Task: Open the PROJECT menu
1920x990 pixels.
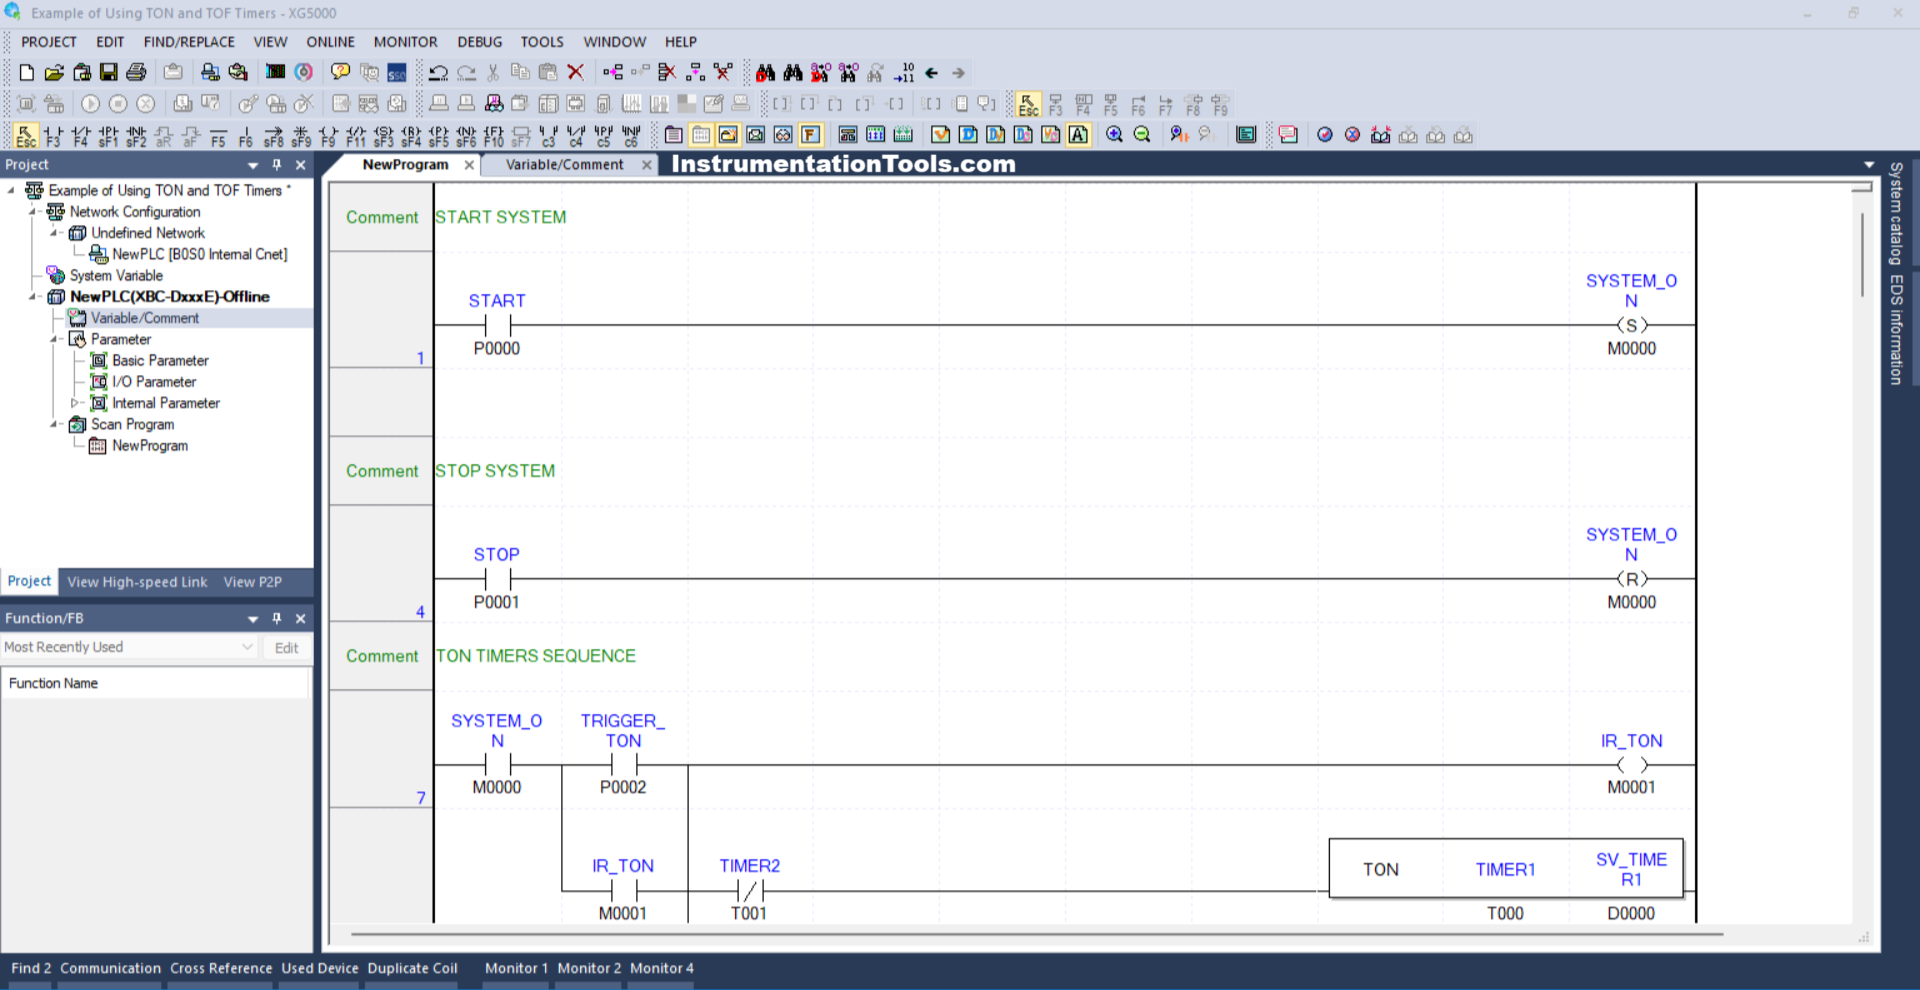Action: click(49, 42)
